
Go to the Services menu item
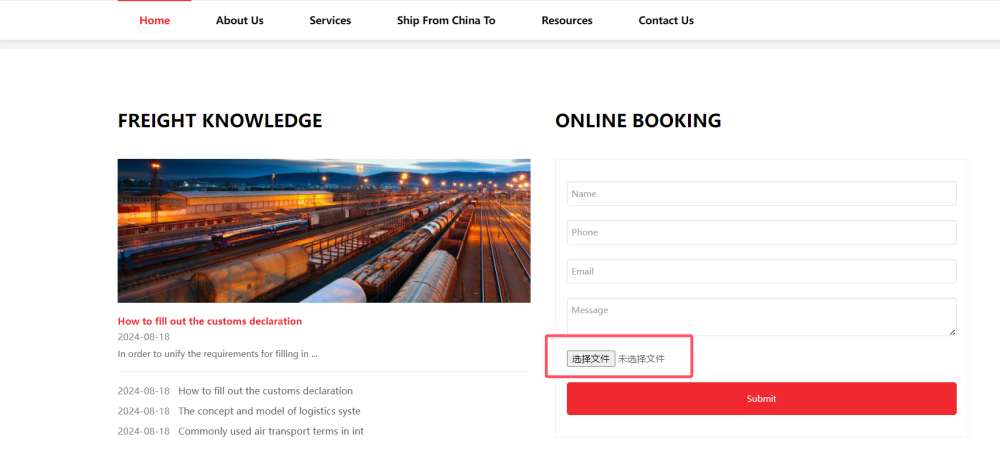[330, 20]
